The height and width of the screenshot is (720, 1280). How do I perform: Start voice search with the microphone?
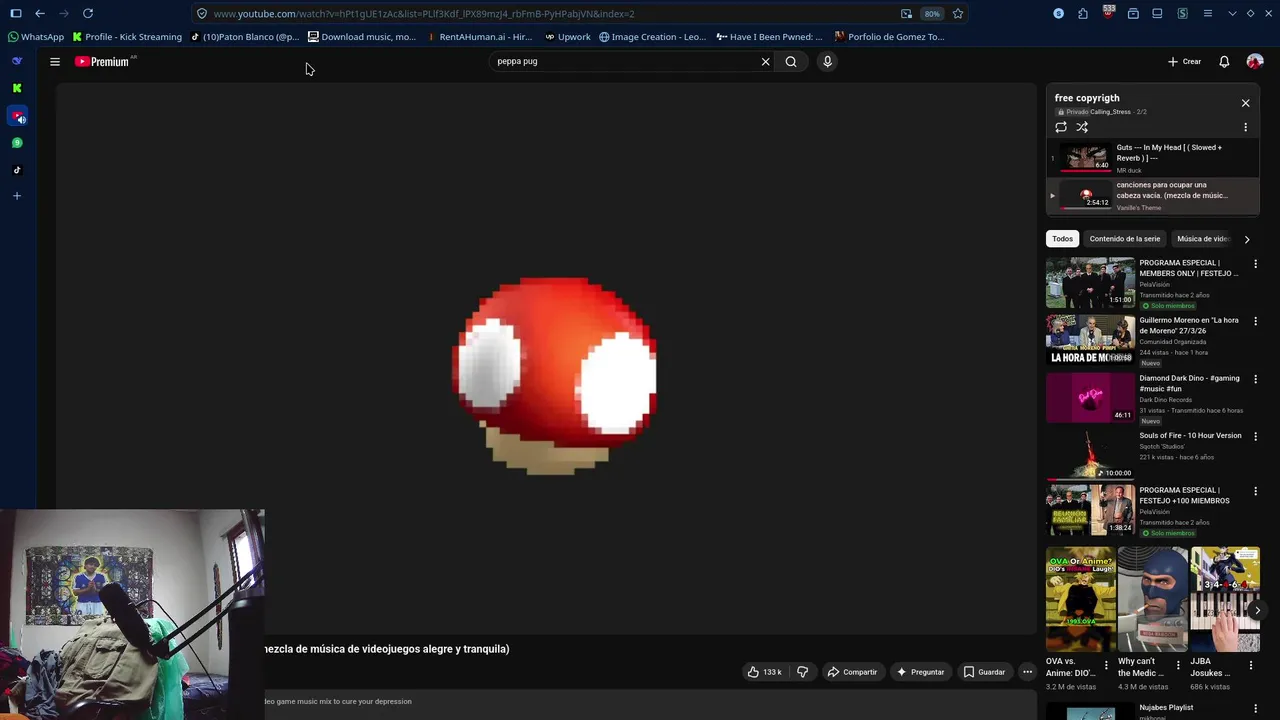[827, 62]
